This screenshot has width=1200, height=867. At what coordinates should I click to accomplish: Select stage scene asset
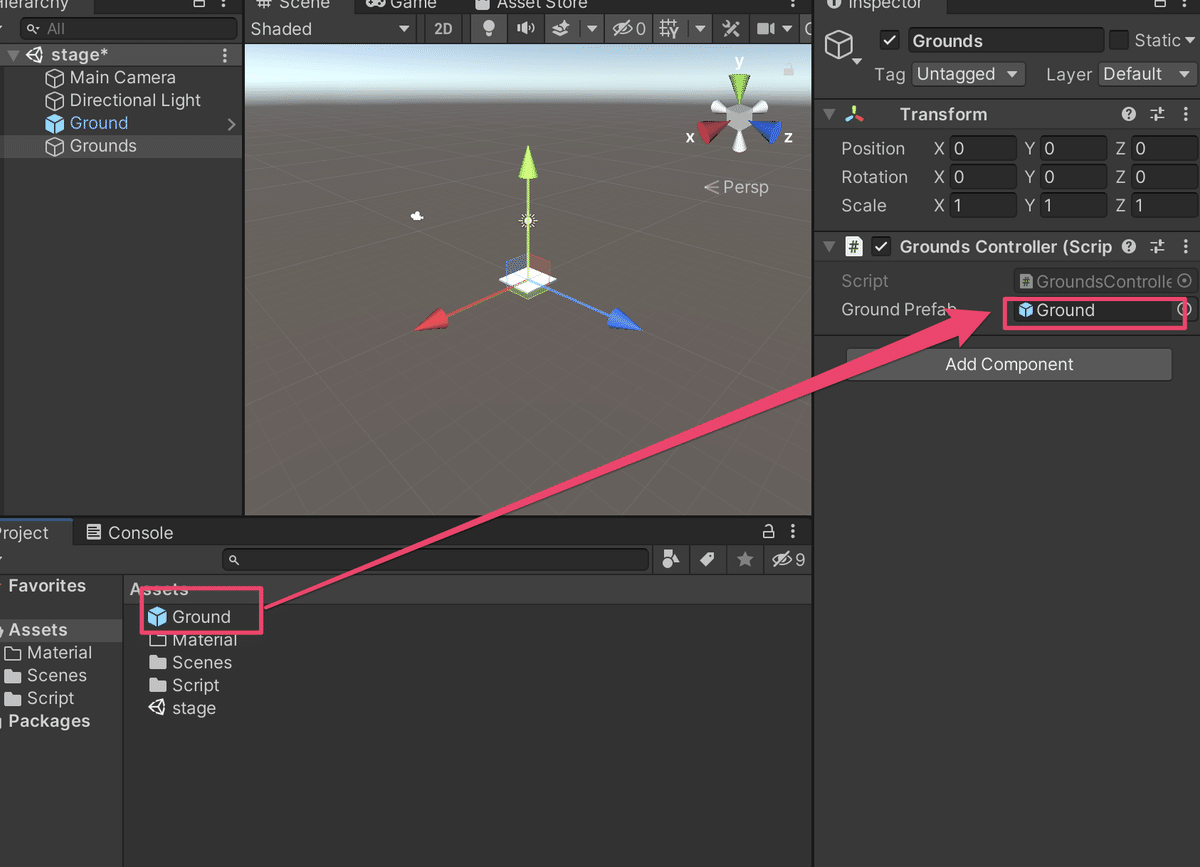pyautogui.click(x=182, y=708)
